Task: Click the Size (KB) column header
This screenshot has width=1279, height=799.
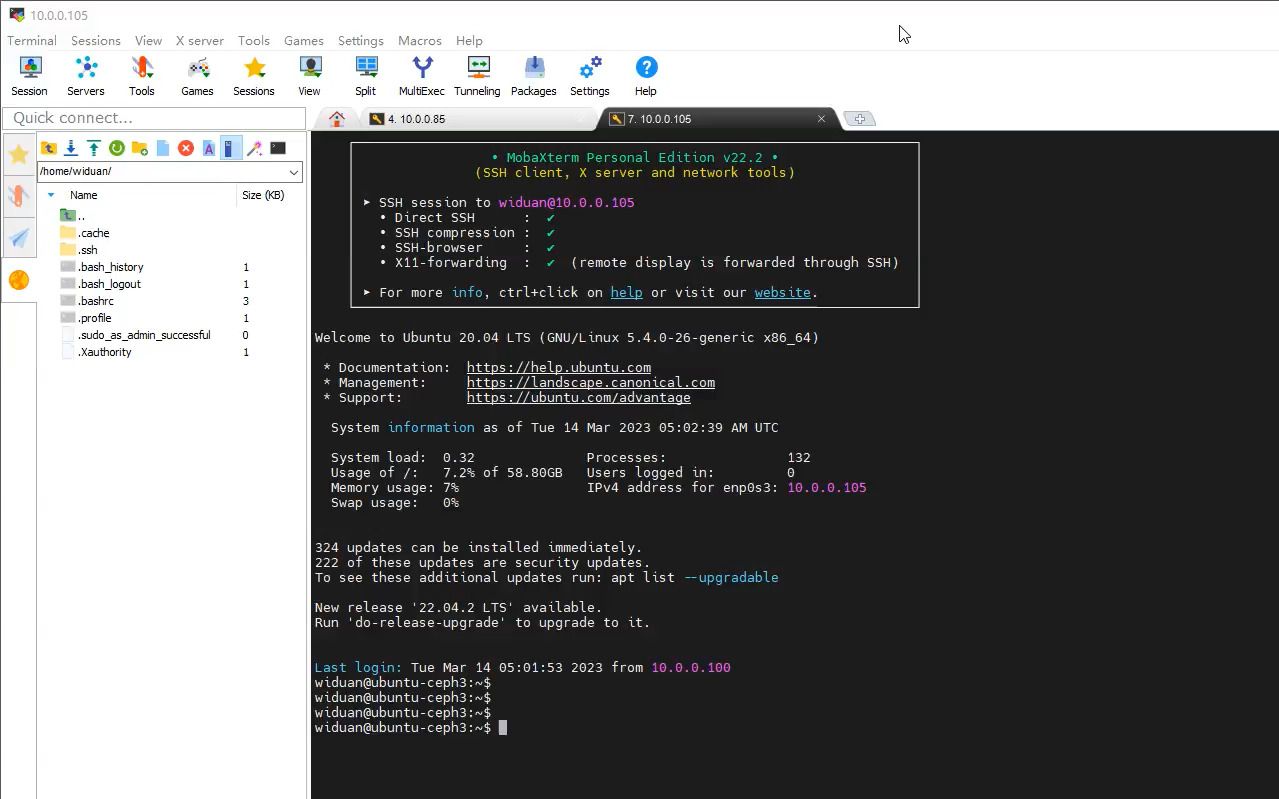Action: tap(263, 195)
